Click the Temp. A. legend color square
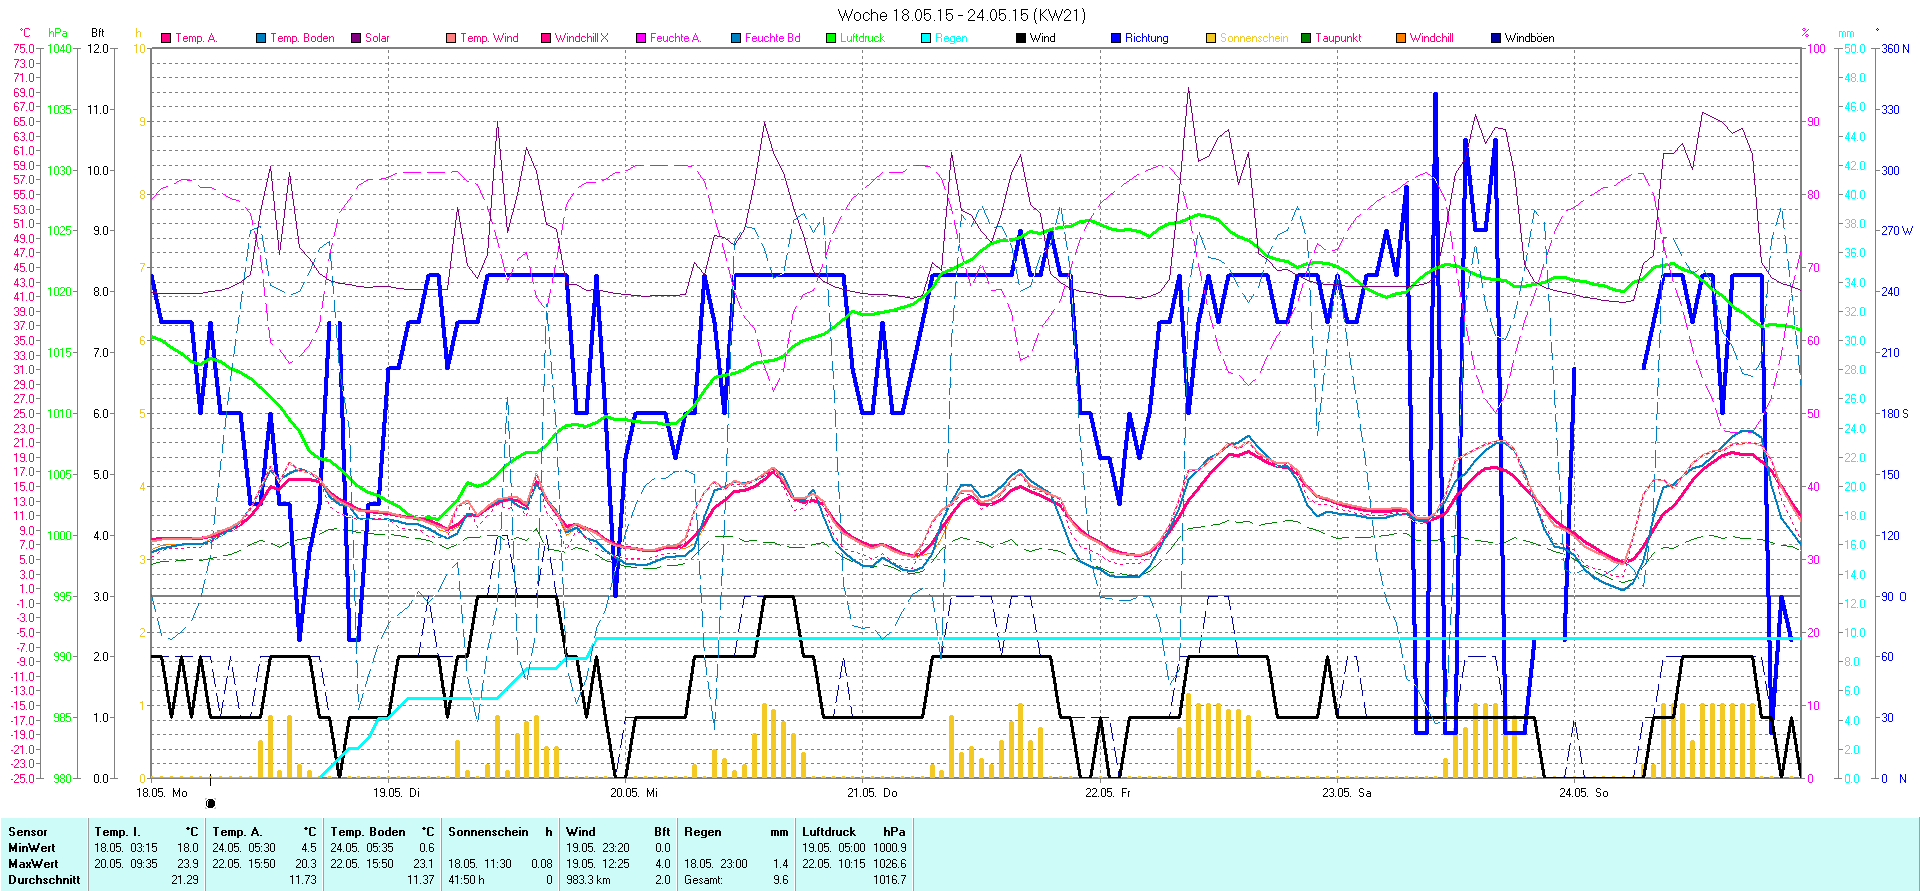Viewport: 1920px width, 891px height. pos(166,38)
